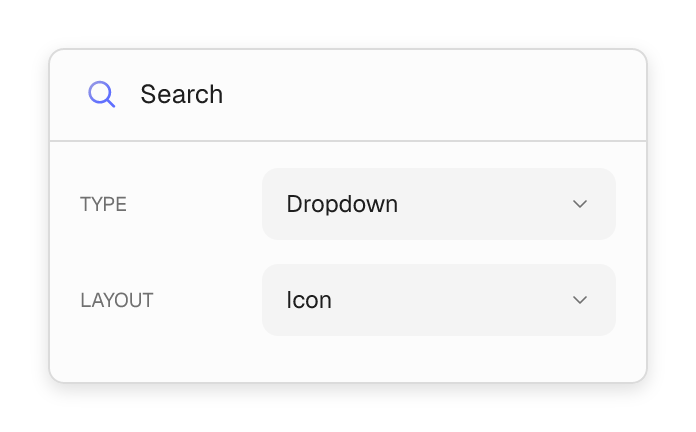
Task: Click the TYPE label
Action: pyautogui.click(x=103, y=204)
